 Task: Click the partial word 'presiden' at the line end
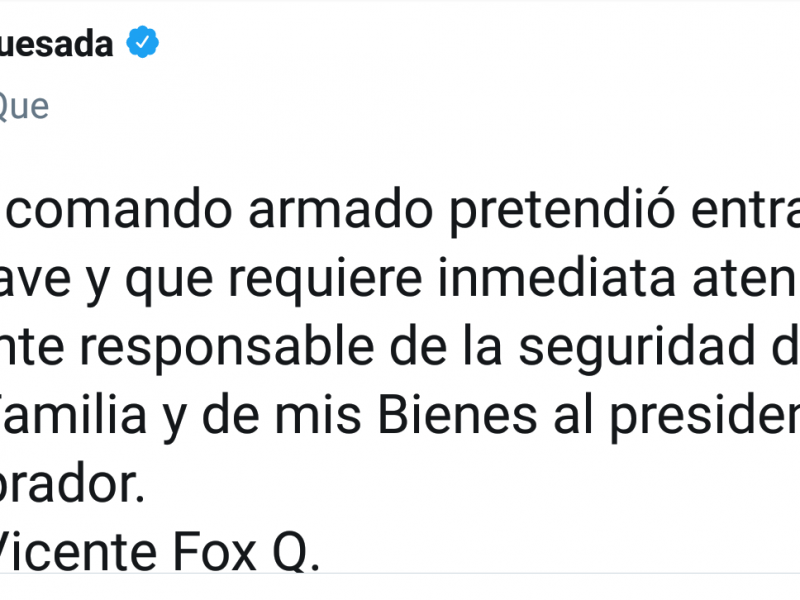[705, 417]
